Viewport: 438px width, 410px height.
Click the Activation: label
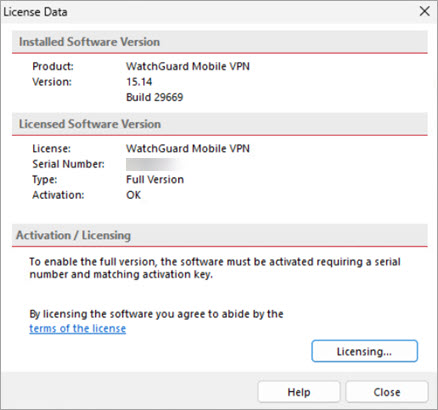point(58,195)
